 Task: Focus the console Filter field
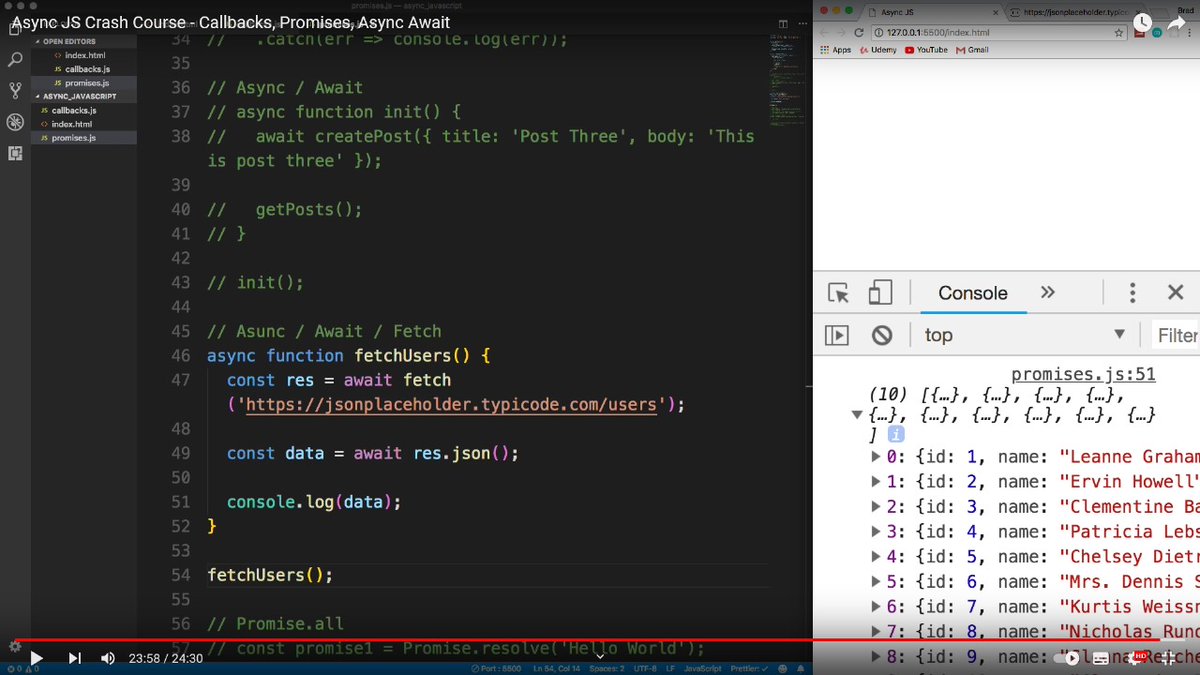pos(1177,336)
